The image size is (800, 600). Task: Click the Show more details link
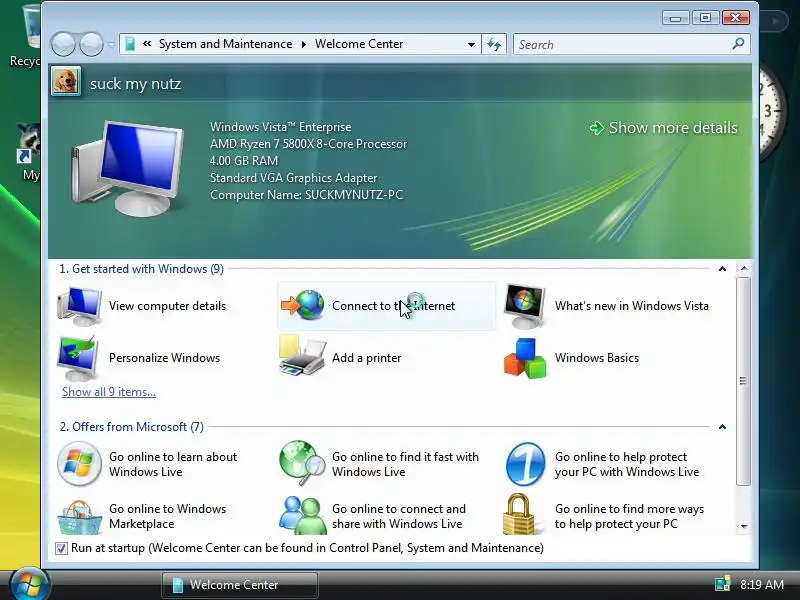point(672,128)
